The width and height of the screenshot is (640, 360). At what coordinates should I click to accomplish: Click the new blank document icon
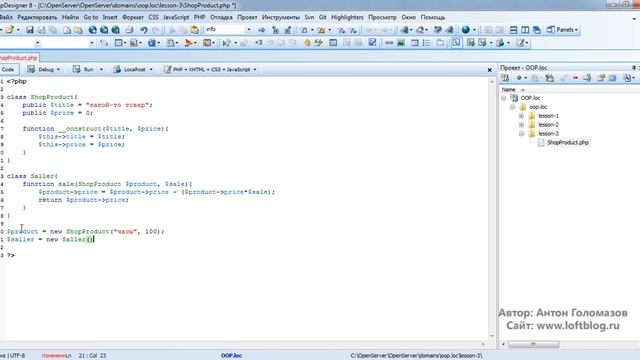pyautogui.click(x=67, y=30)
